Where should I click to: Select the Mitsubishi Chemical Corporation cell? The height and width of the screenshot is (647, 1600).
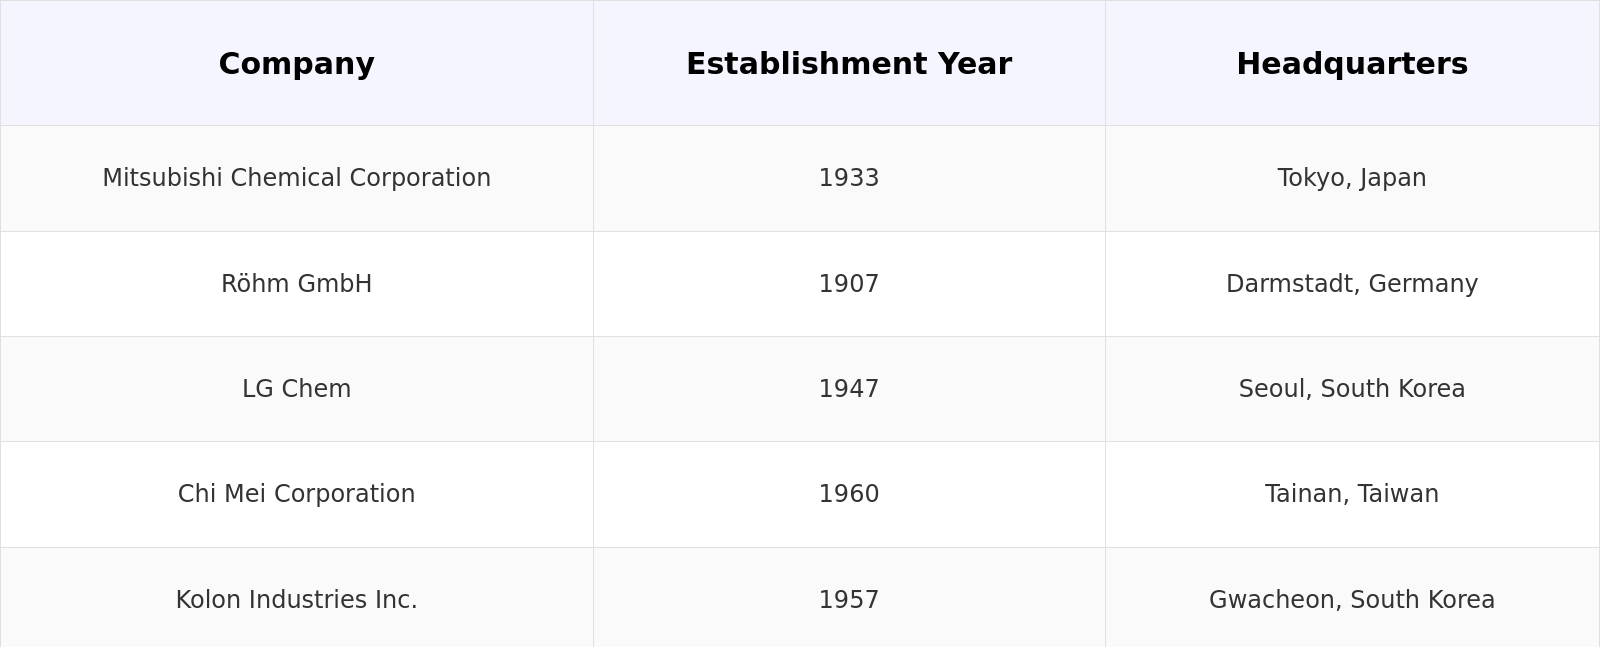pos(296,178)
